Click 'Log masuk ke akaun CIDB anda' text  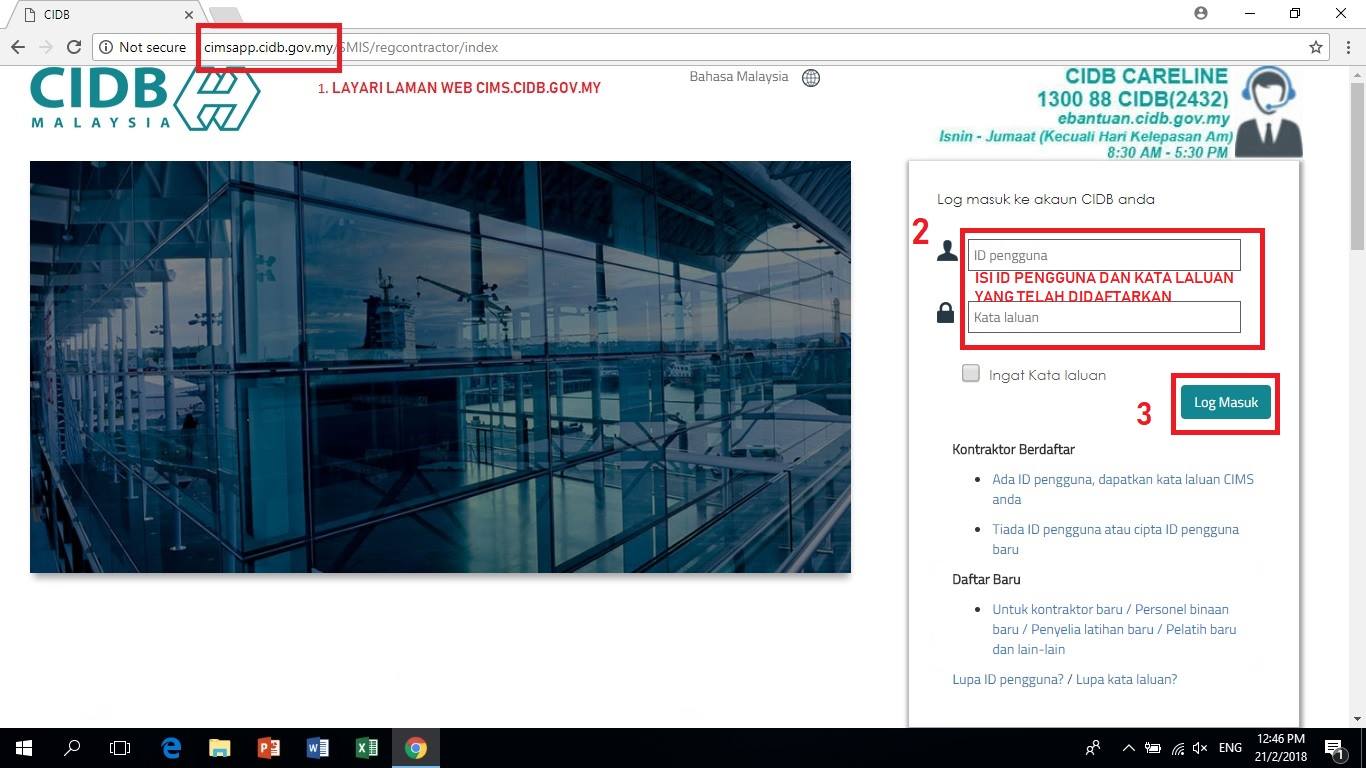(1046, 199)
